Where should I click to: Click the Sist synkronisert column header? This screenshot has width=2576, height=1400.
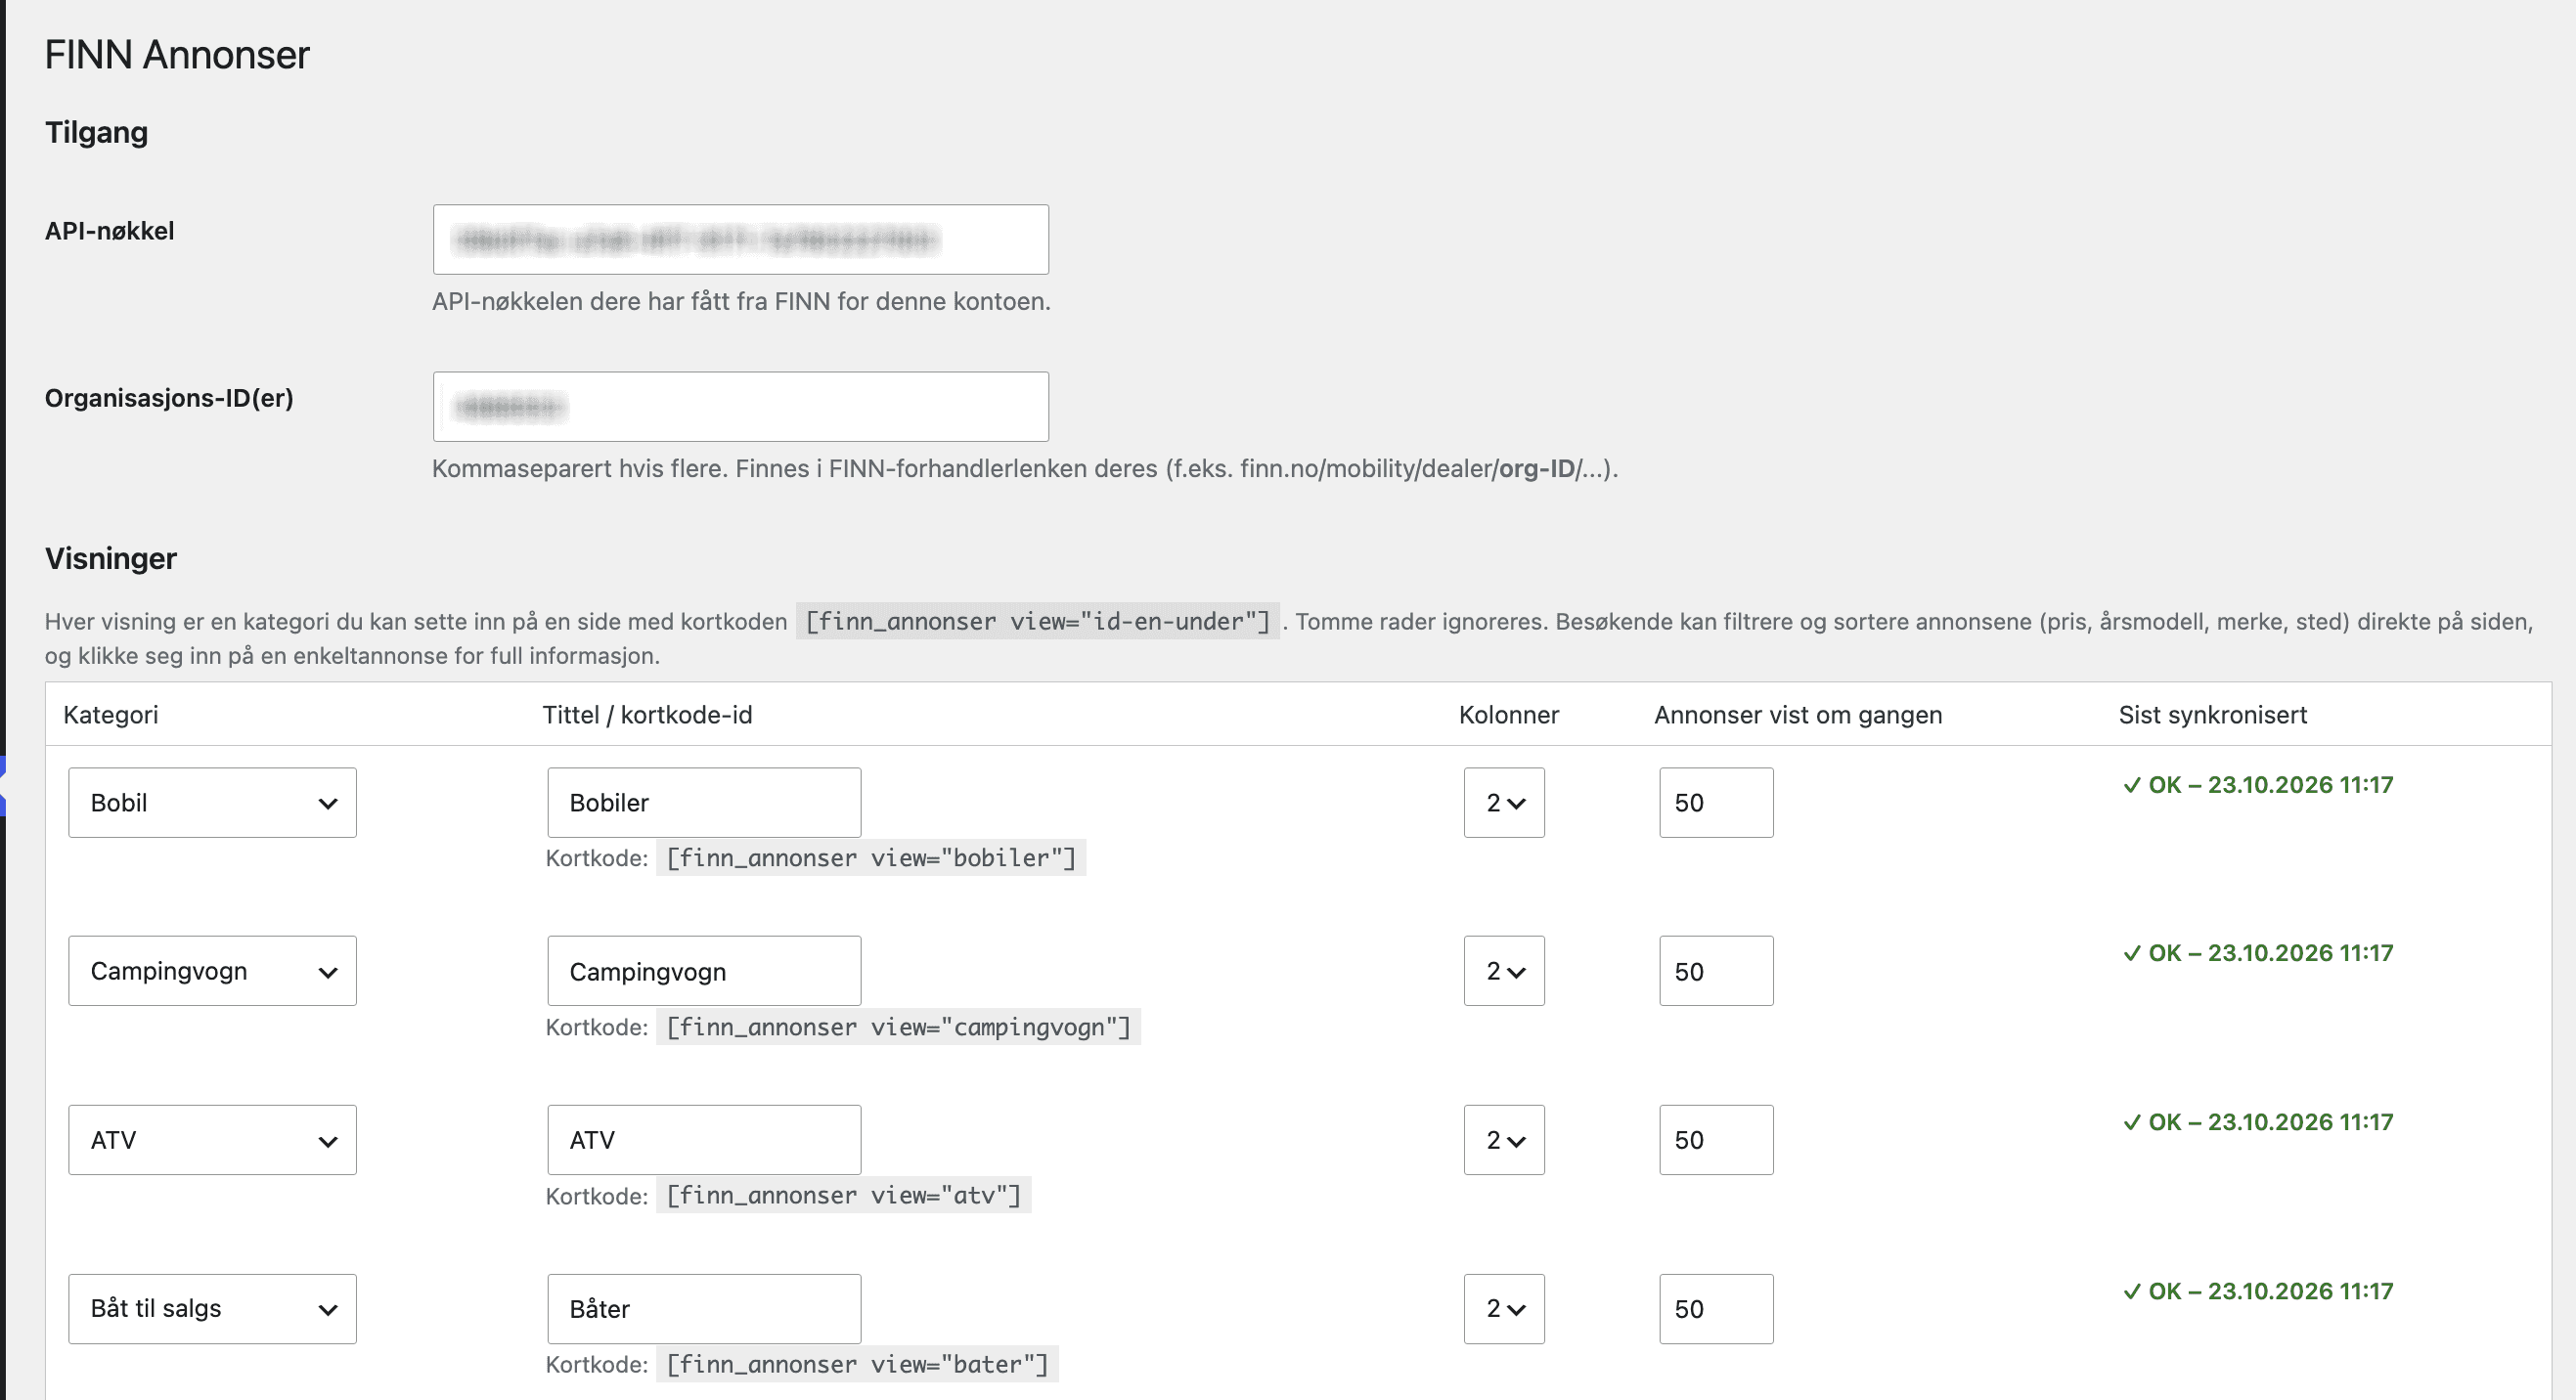[x=2213, y=715]
